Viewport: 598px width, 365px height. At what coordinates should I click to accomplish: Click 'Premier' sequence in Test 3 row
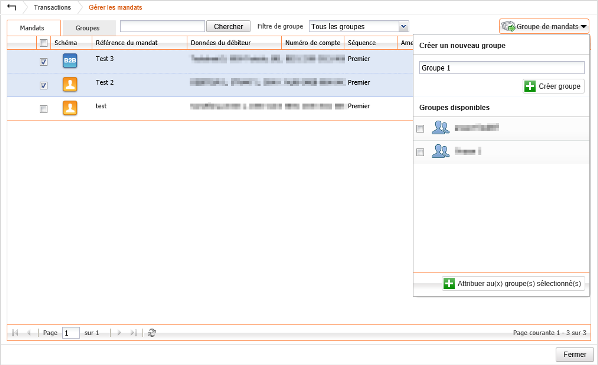[x=358, y=58]
